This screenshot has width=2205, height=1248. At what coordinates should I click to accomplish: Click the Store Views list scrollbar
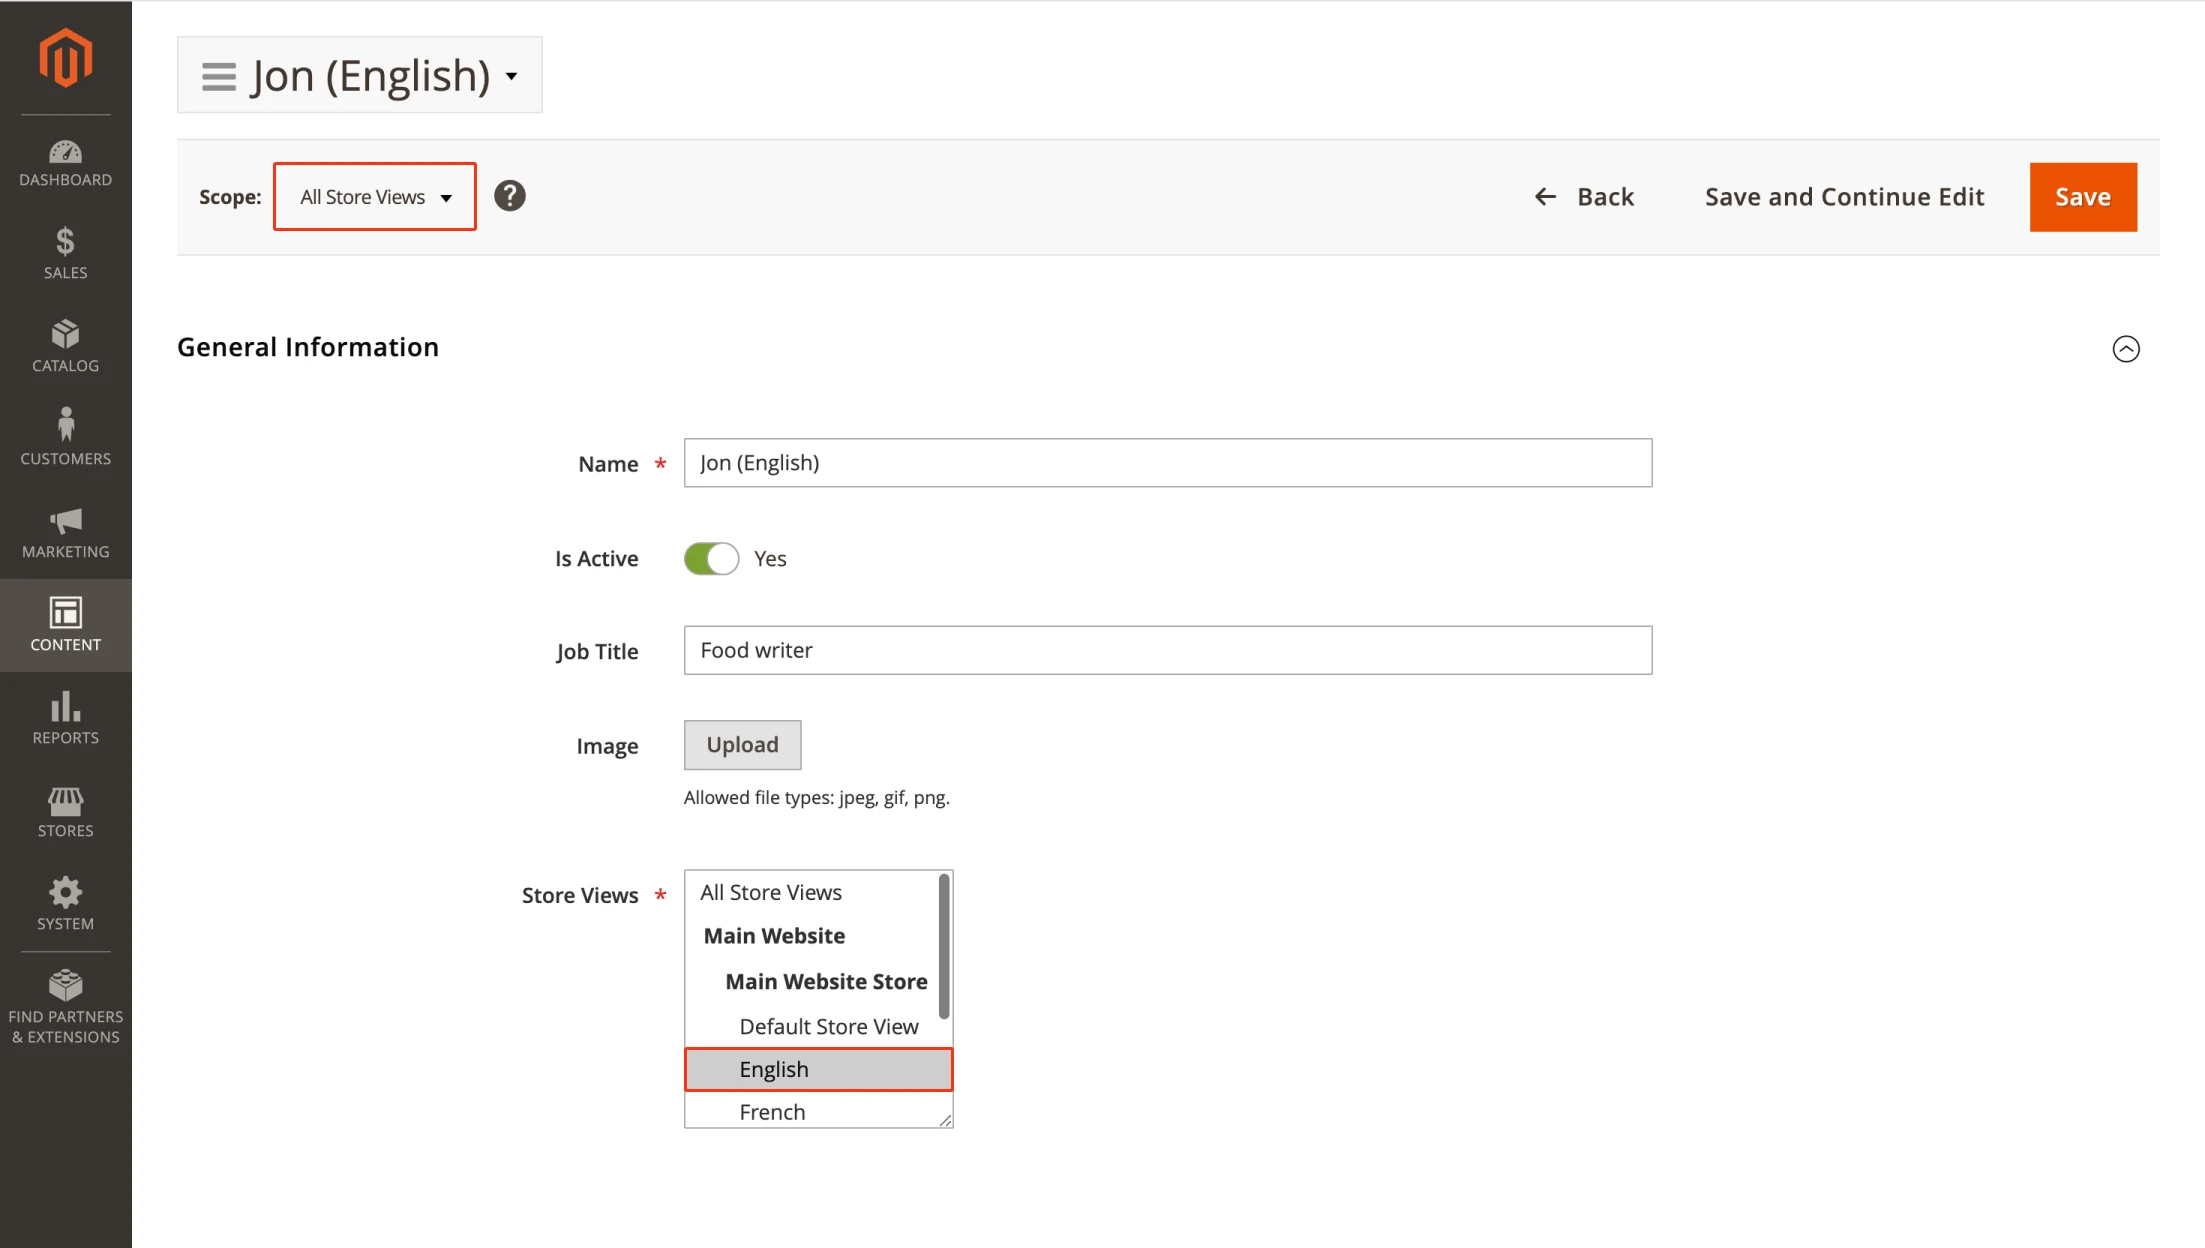click(x=944, y=946)
